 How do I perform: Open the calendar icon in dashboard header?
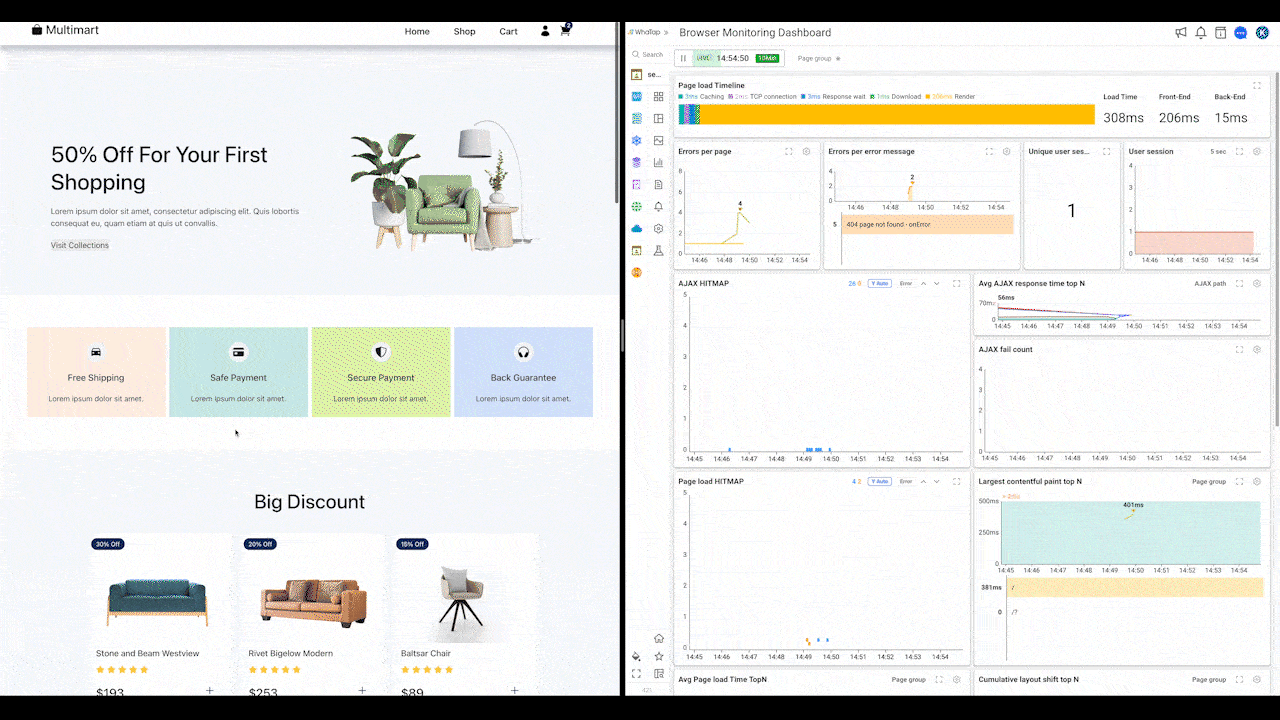tap(1220, 33)
